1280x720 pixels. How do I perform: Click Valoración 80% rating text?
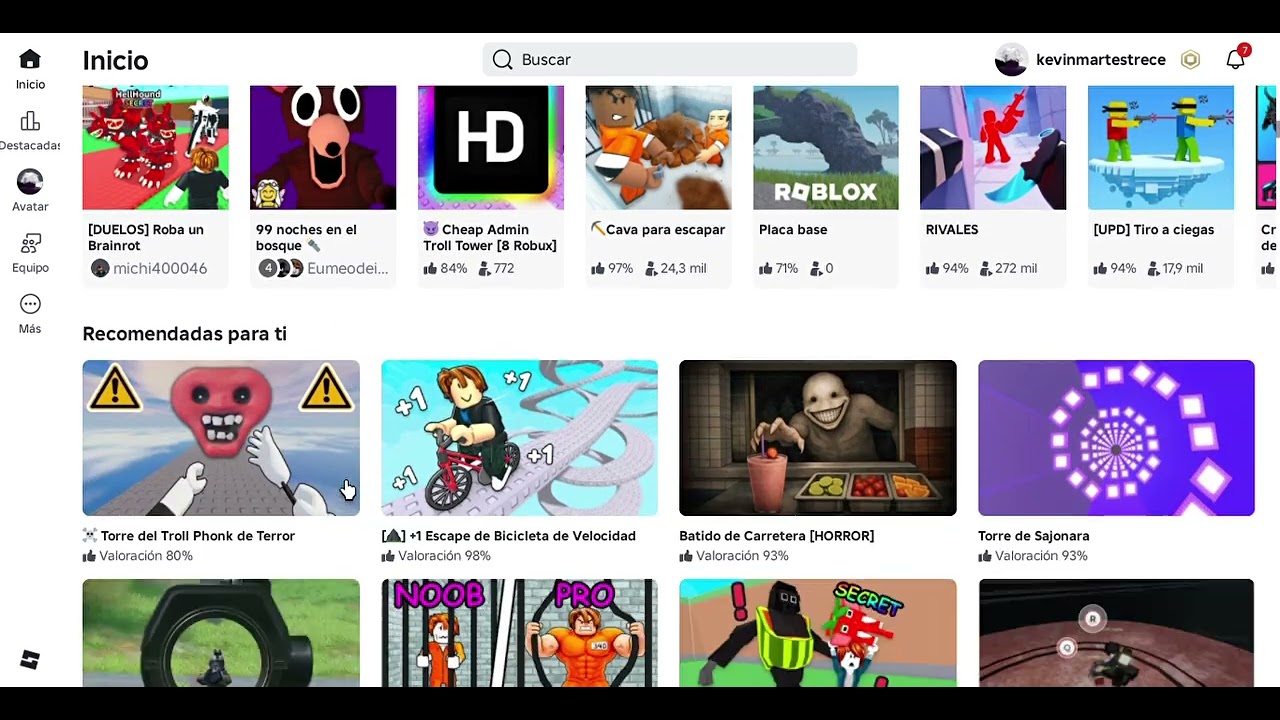click(146, 556)
